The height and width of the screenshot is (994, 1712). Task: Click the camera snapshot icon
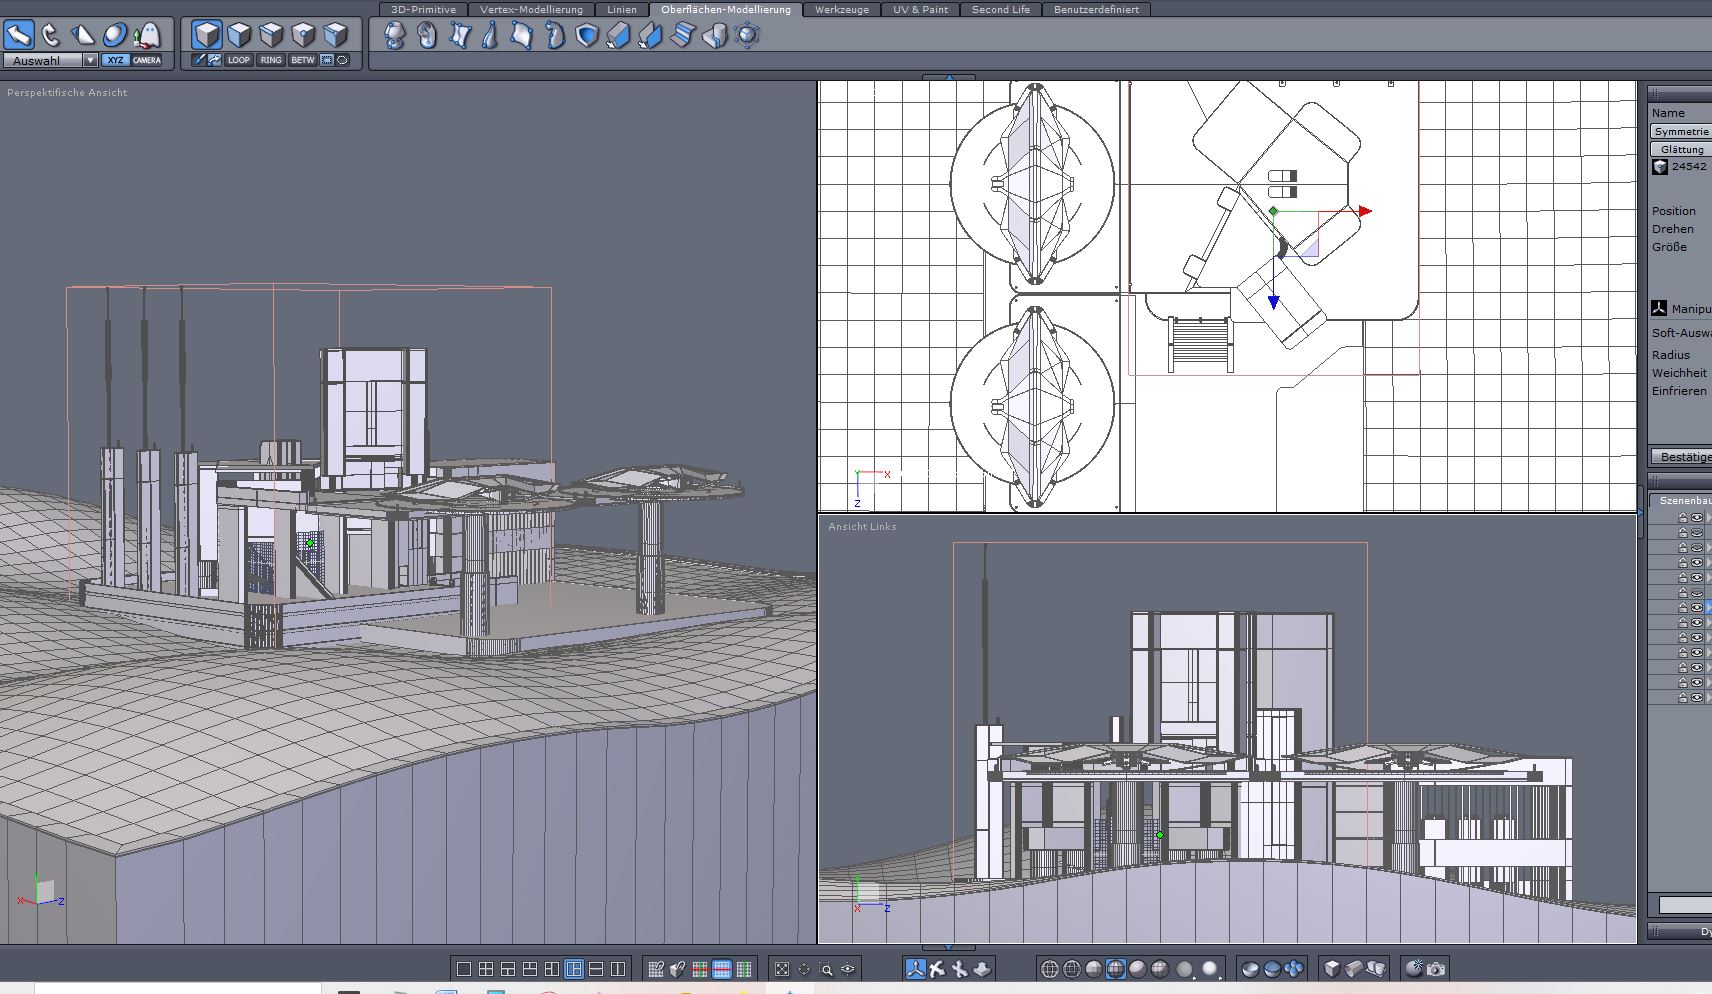pyautogui.click(x=1436, y=969)
